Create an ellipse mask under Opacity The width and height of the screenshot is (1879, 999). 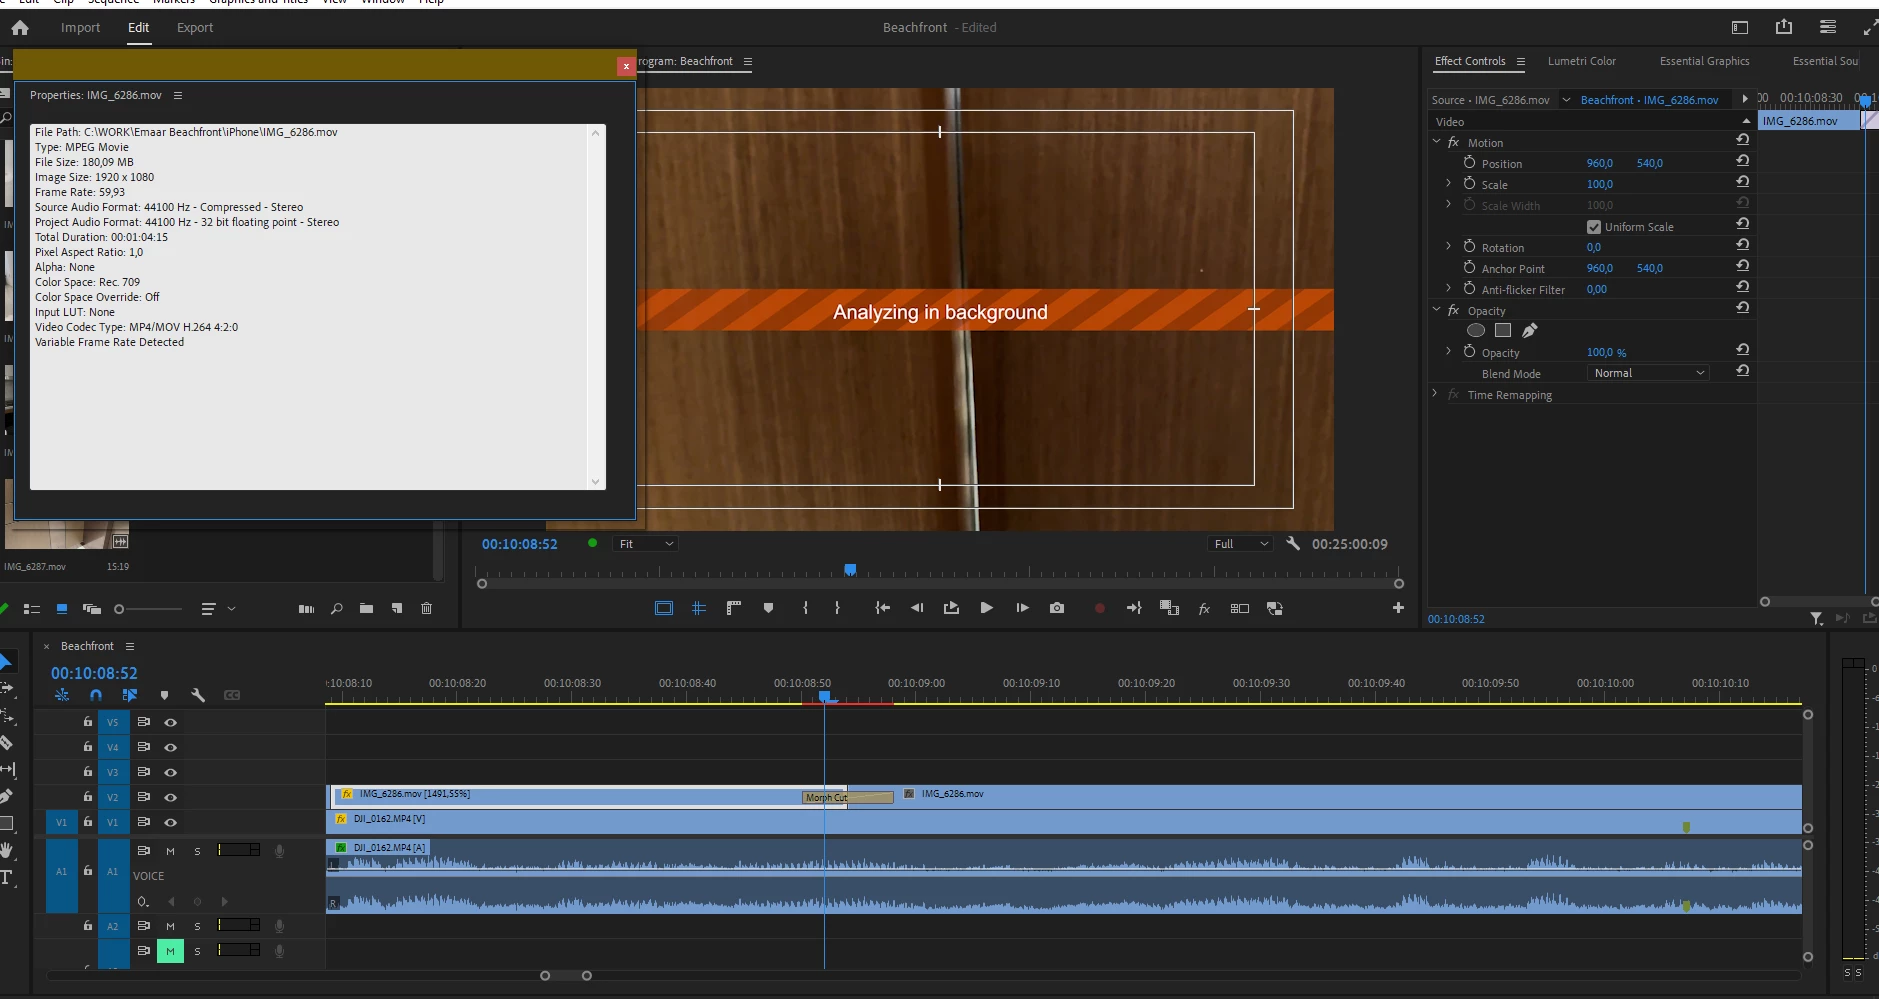1476,331
